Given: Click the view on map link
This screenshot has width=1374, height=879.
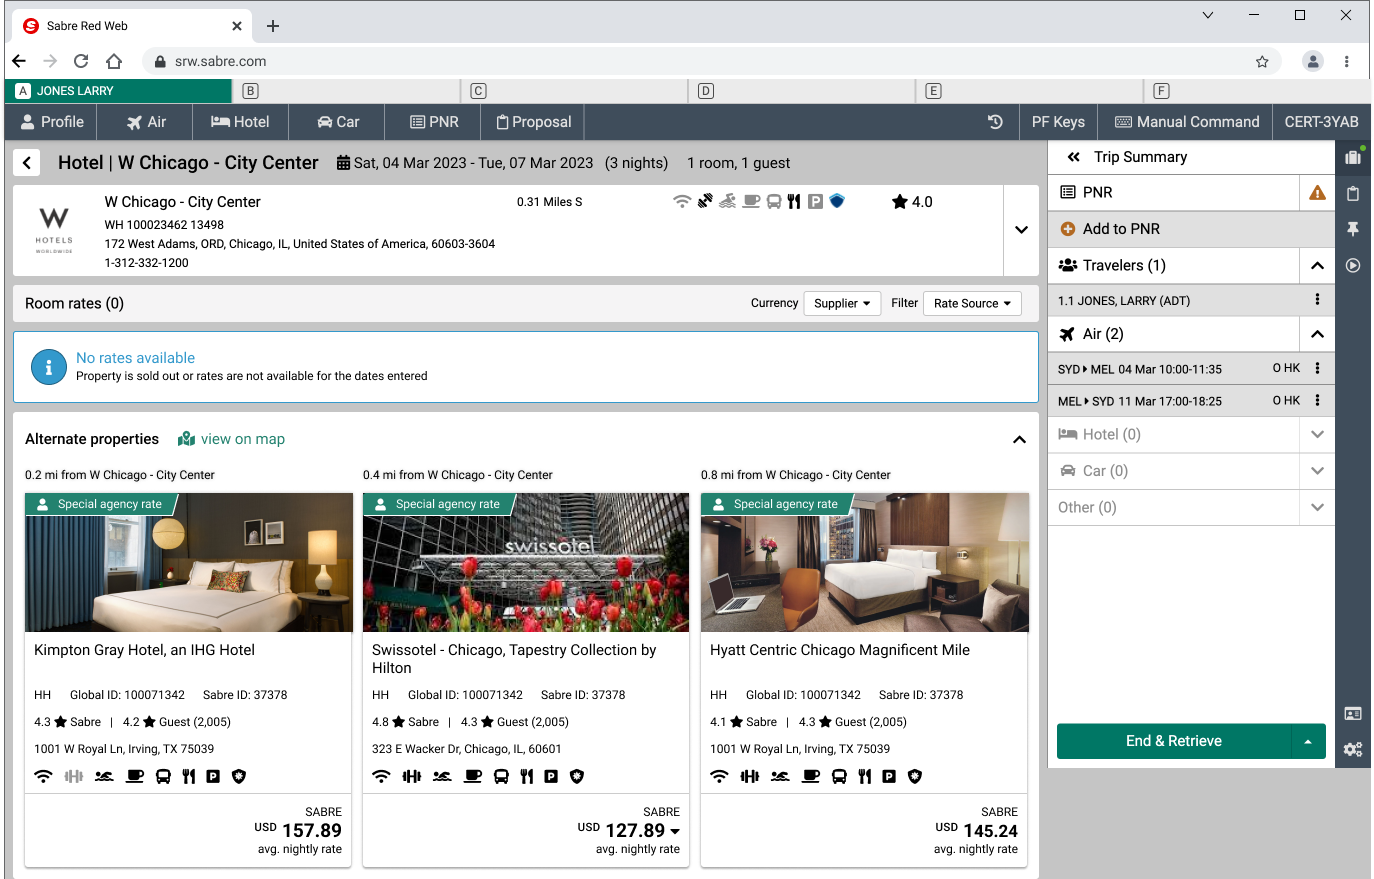Looking at the screenshot, I should pos(242,439).
